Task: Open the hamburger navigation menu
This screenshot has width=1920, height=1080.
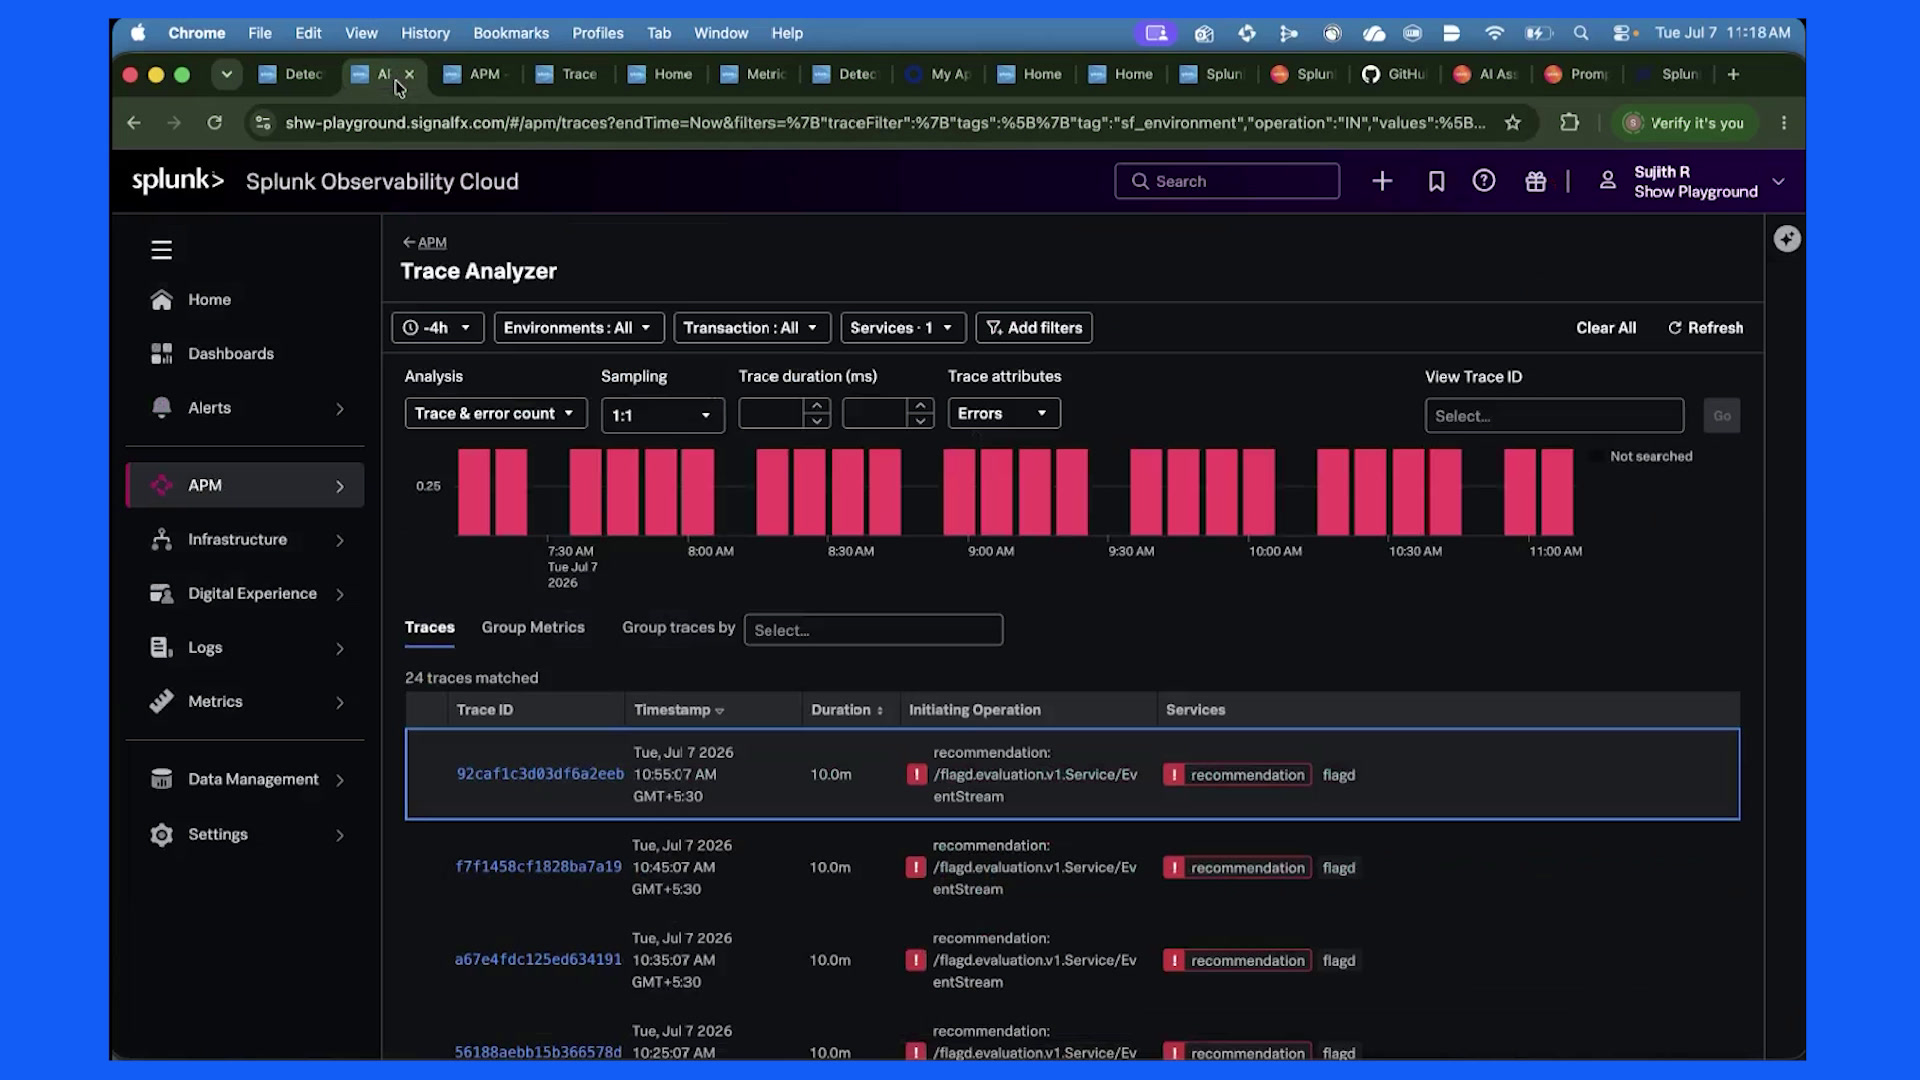Action: [x=161, y=250]
